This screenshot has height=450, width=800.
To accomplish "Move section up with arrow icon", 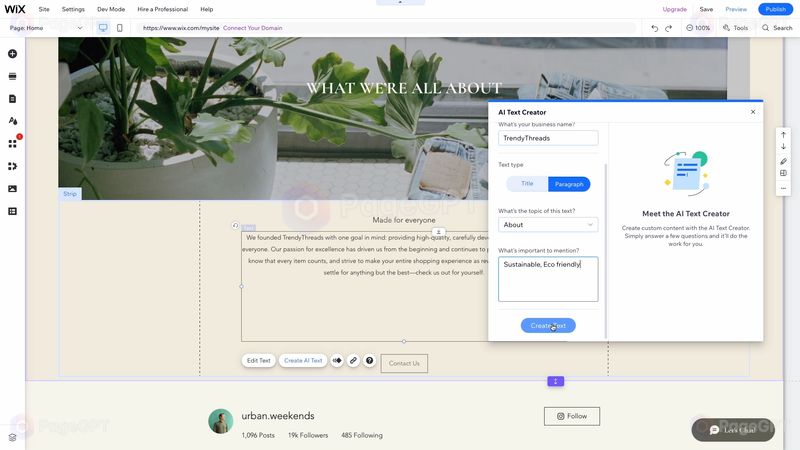I will pos(783,135).
